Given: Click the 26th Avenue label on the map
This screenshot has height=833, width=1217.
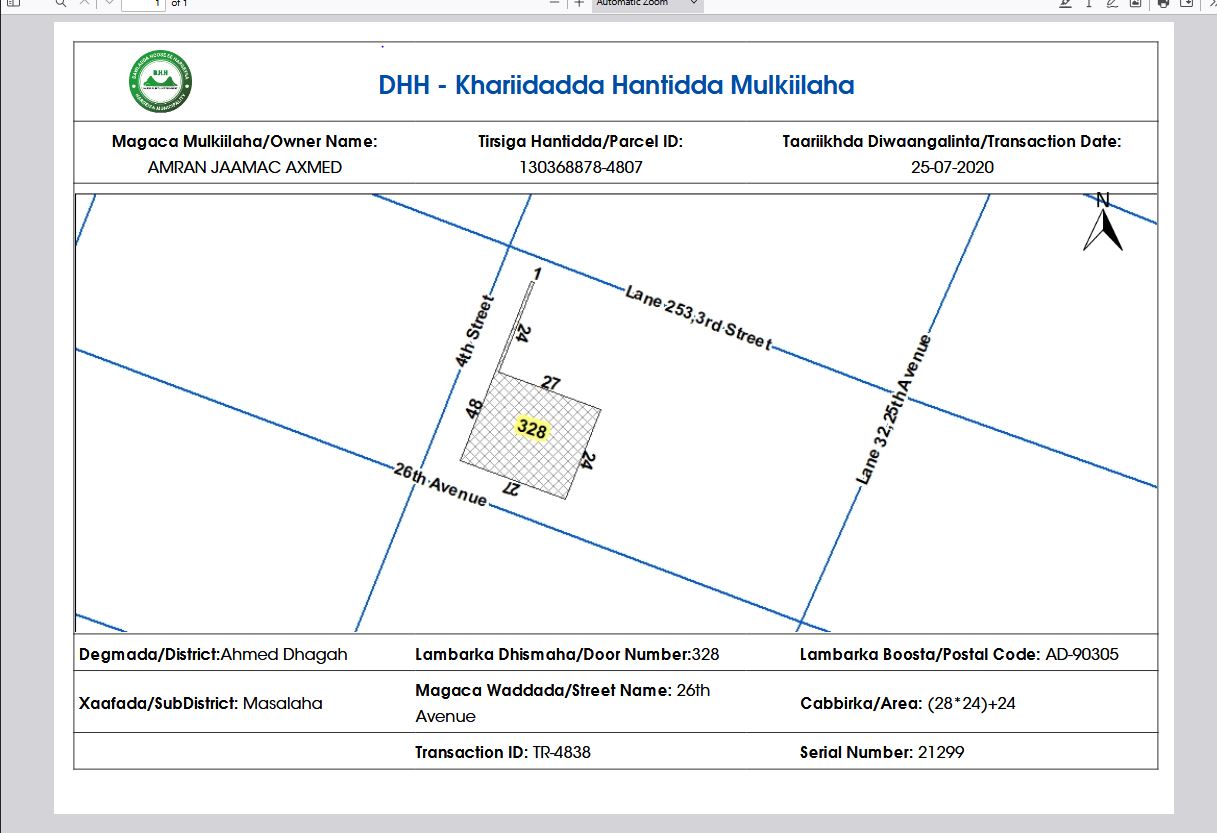Looking at the screenshot, I should pos(441,484).
